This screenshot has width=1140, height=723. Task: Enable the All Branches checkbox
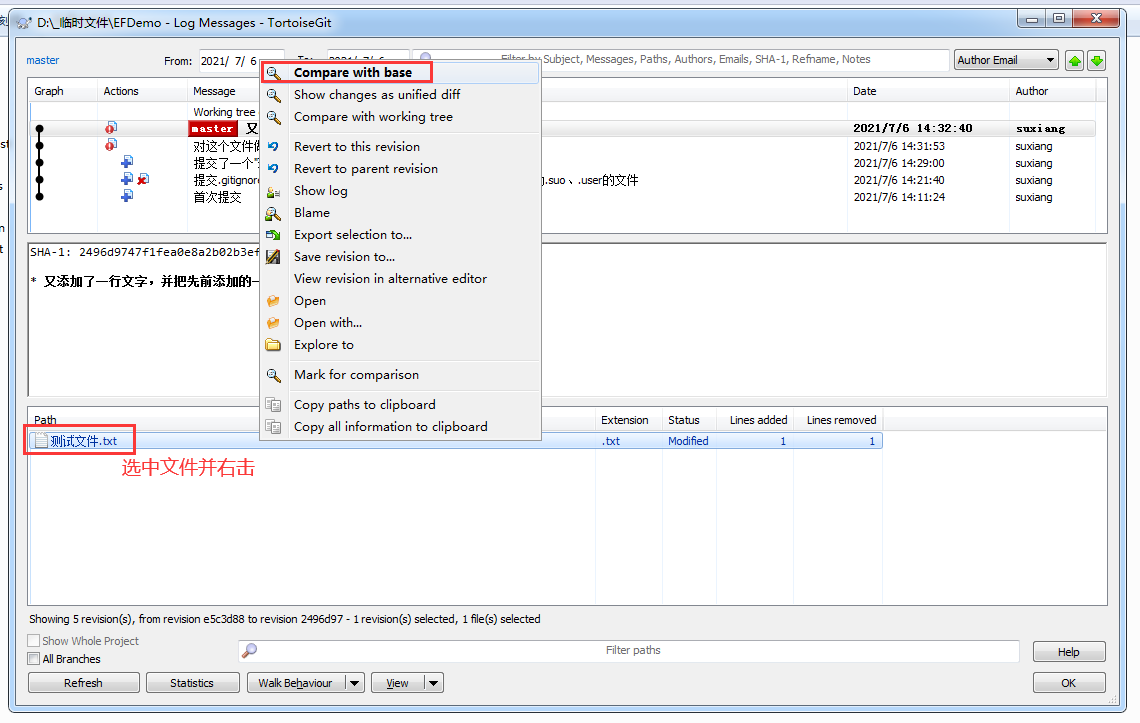pyautogui.click(x=34, y=659)
